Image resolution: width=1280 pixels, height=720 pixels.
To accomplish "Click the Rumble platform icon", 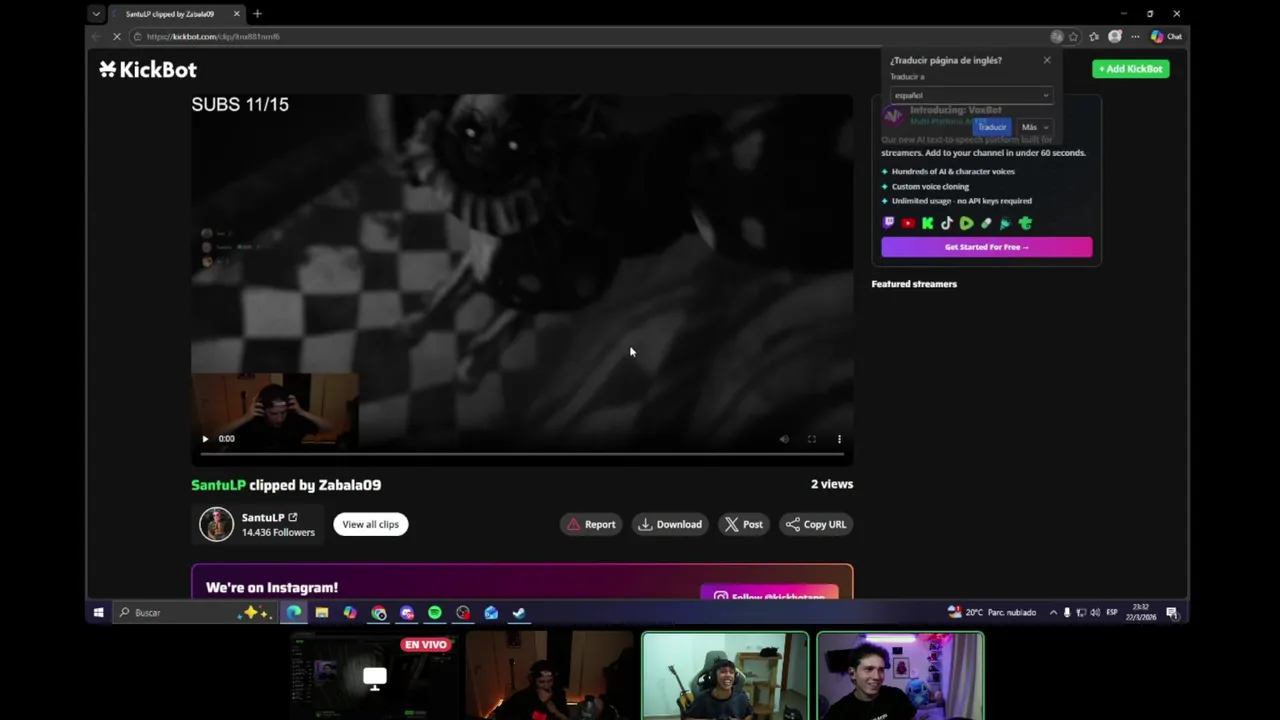I will tap(966, 223).
